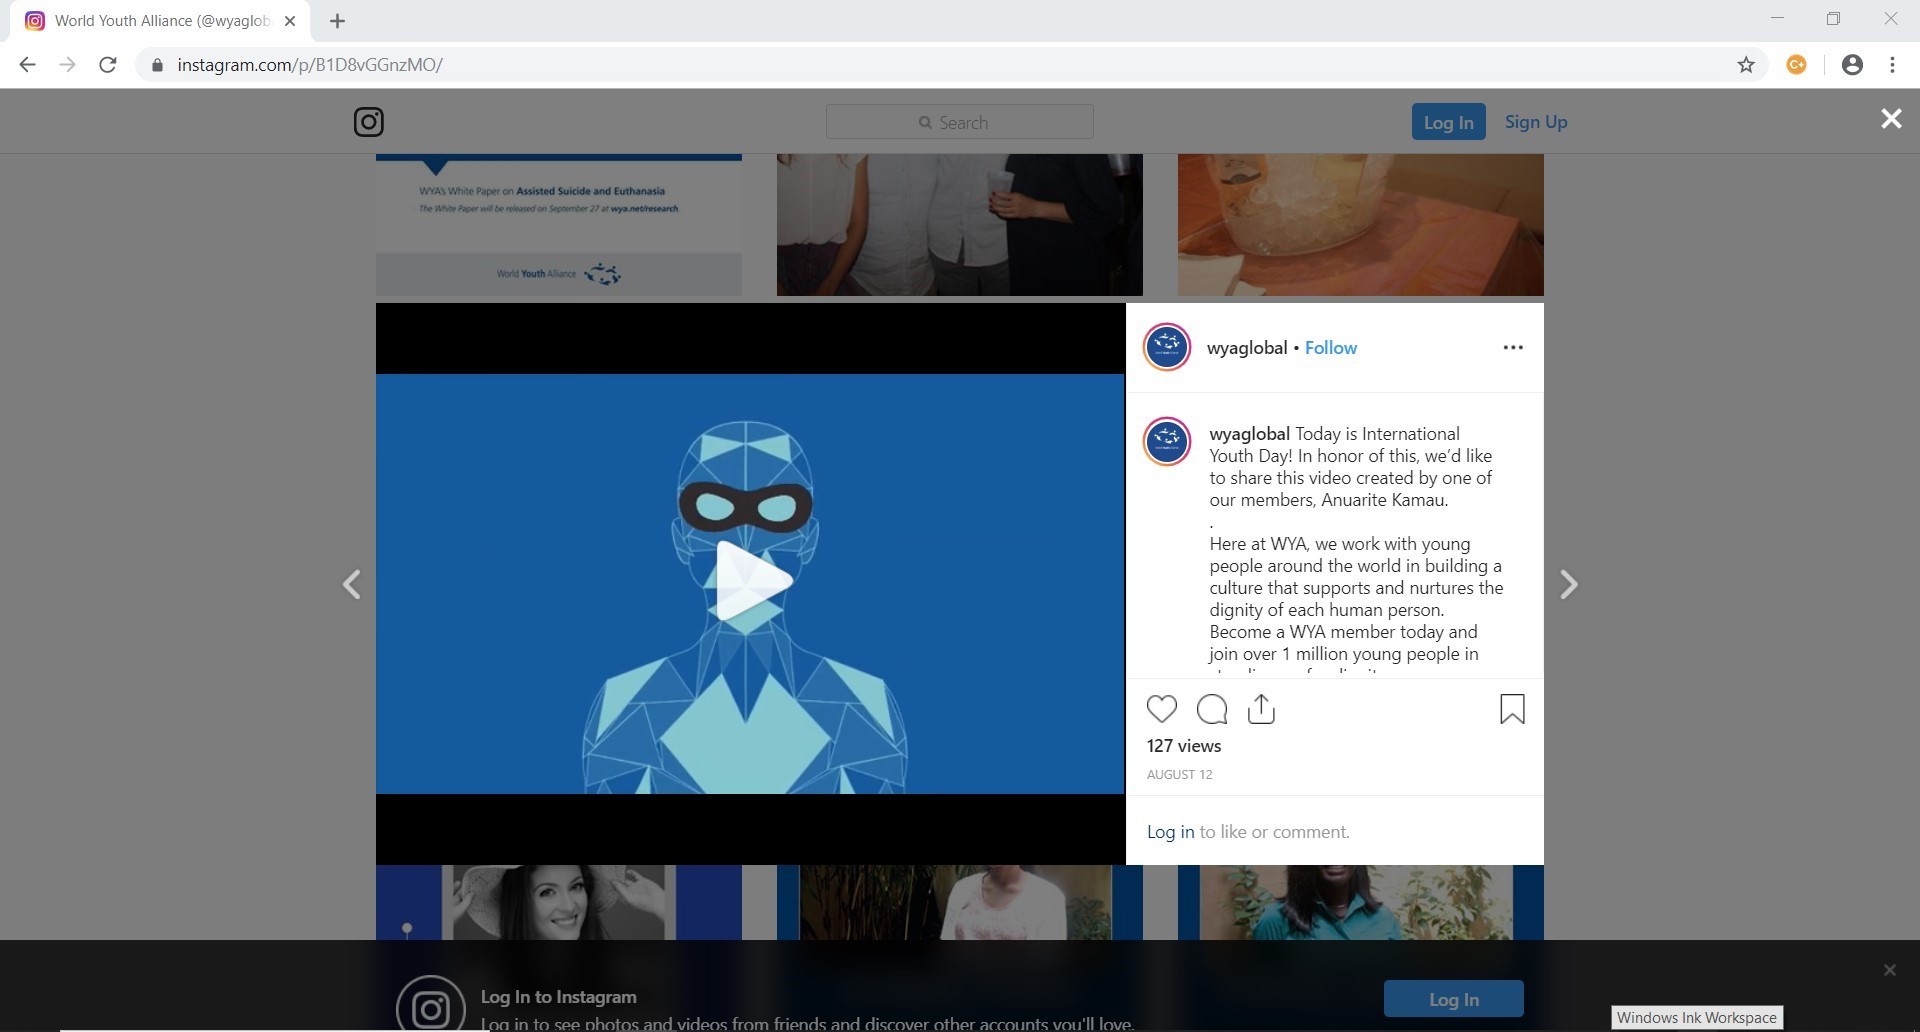Close the post overlay with X
The image size is (1920, 1032).
1890,119
